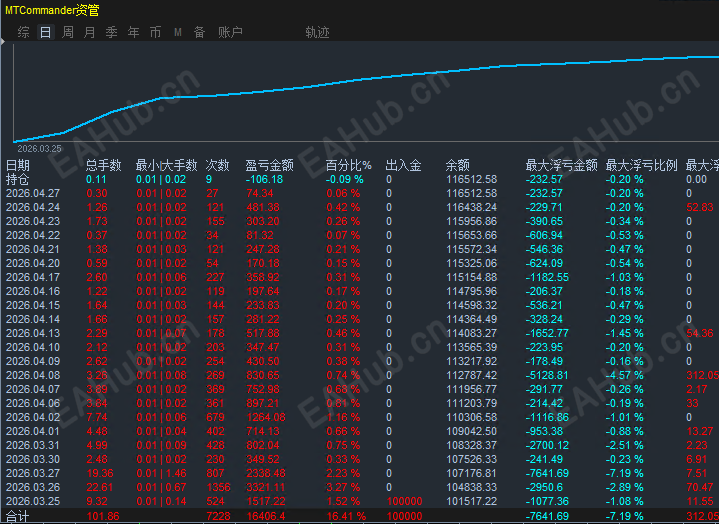Open the 备 notes tab
This screenshot has width=719, height=524.
click(199, 32)
